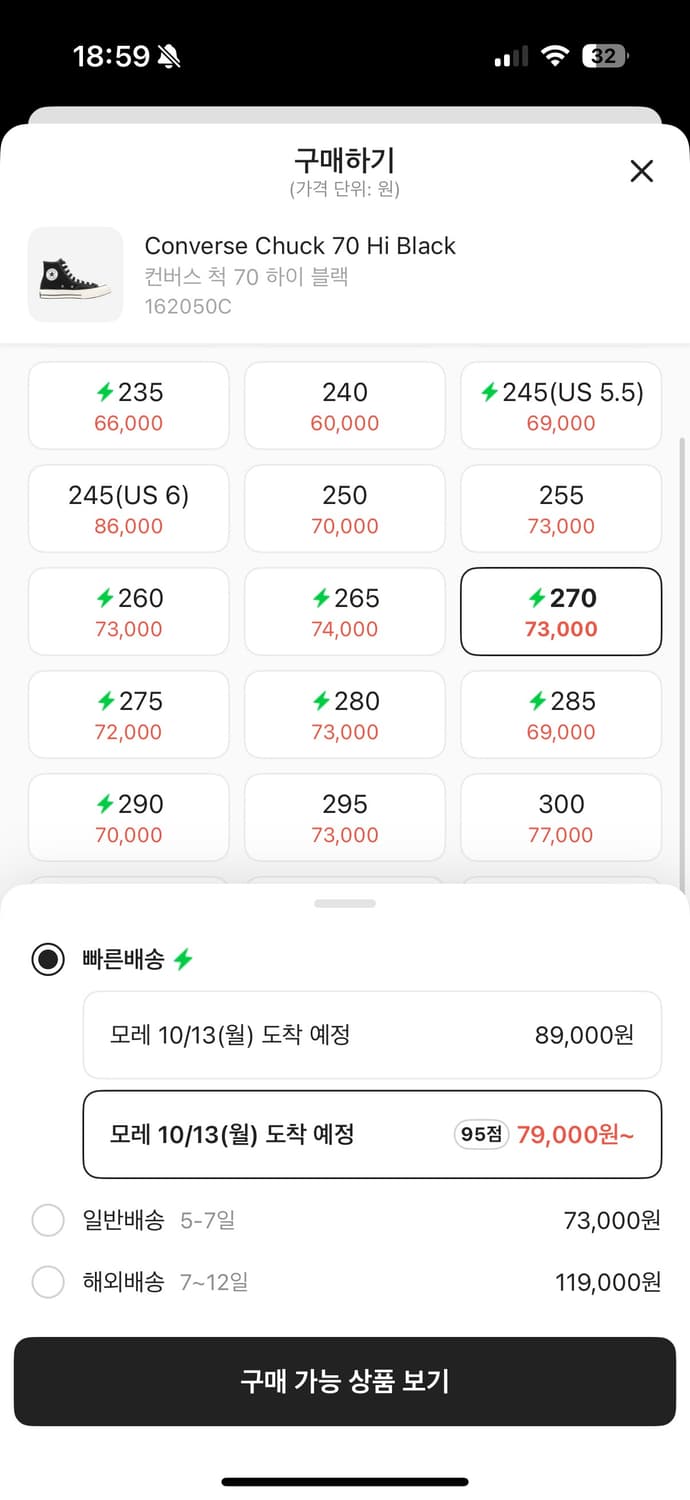Select the 빠른배송 radio button

(x=48, y=960)
